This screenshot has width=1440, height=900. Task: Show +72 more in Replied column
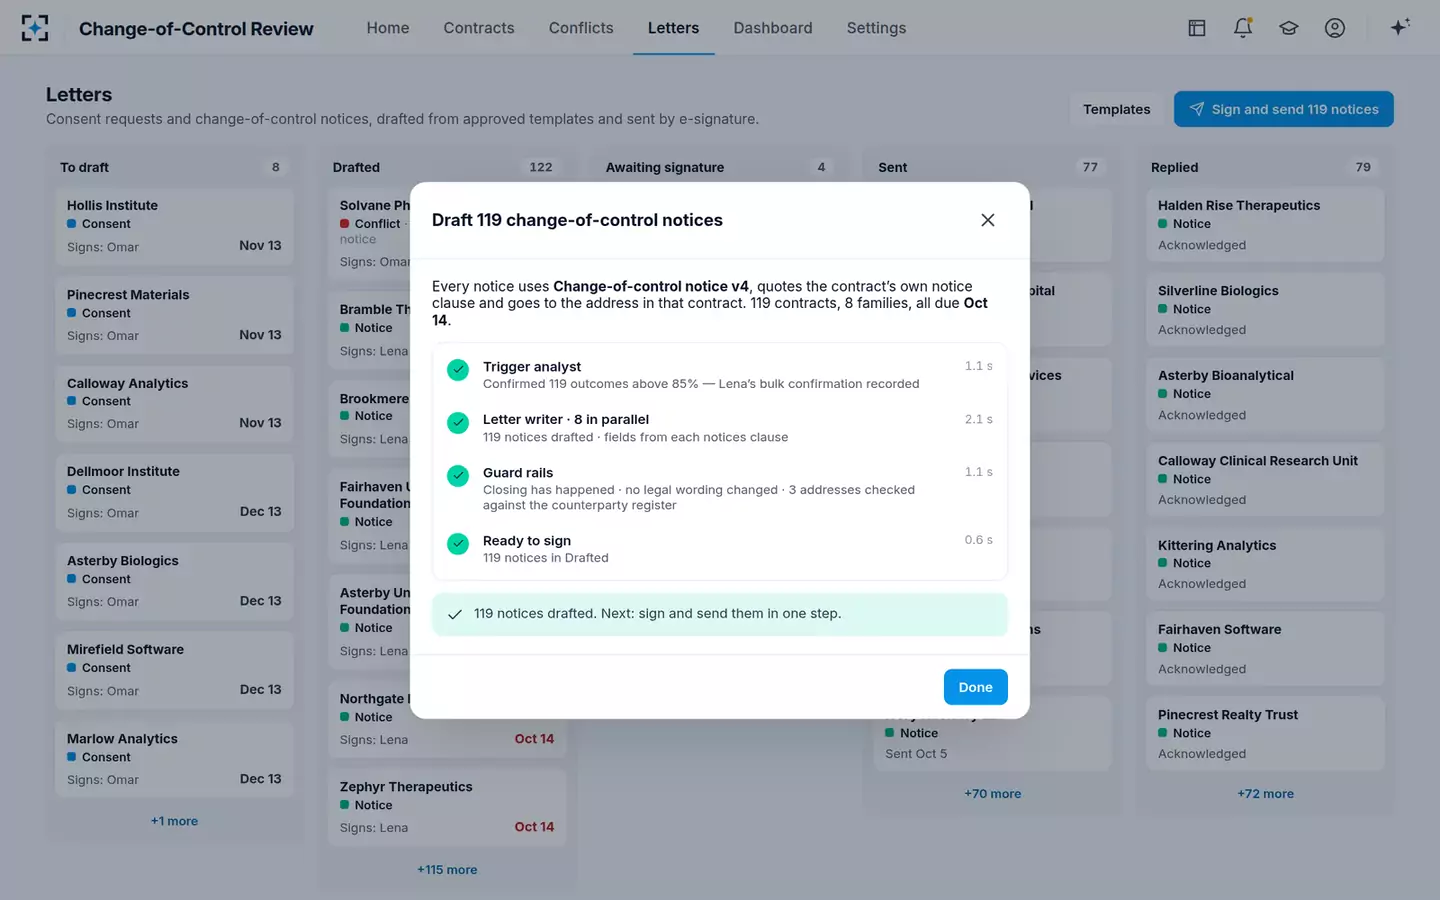pos(1265,794)
